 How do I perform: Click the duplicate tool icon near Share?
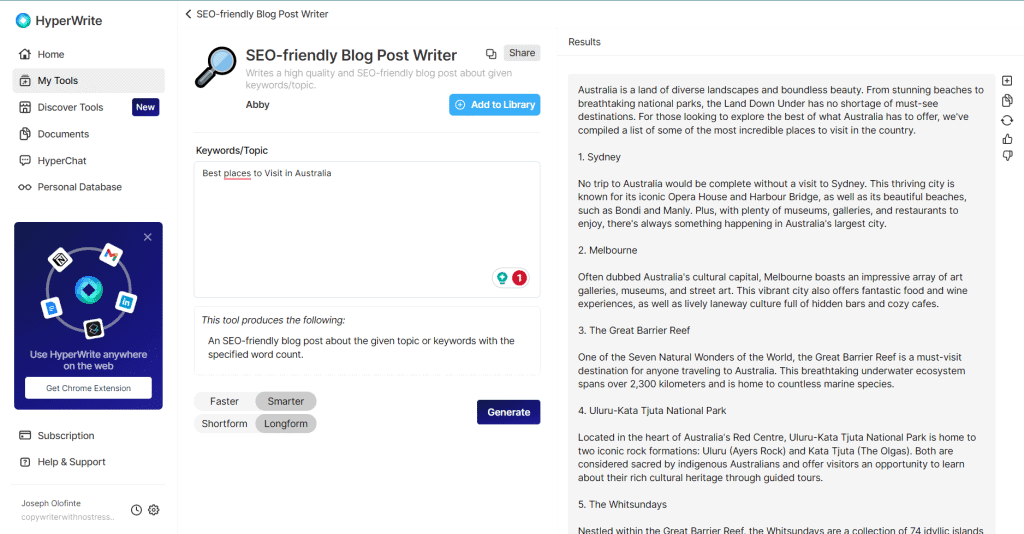coord(490,54)
